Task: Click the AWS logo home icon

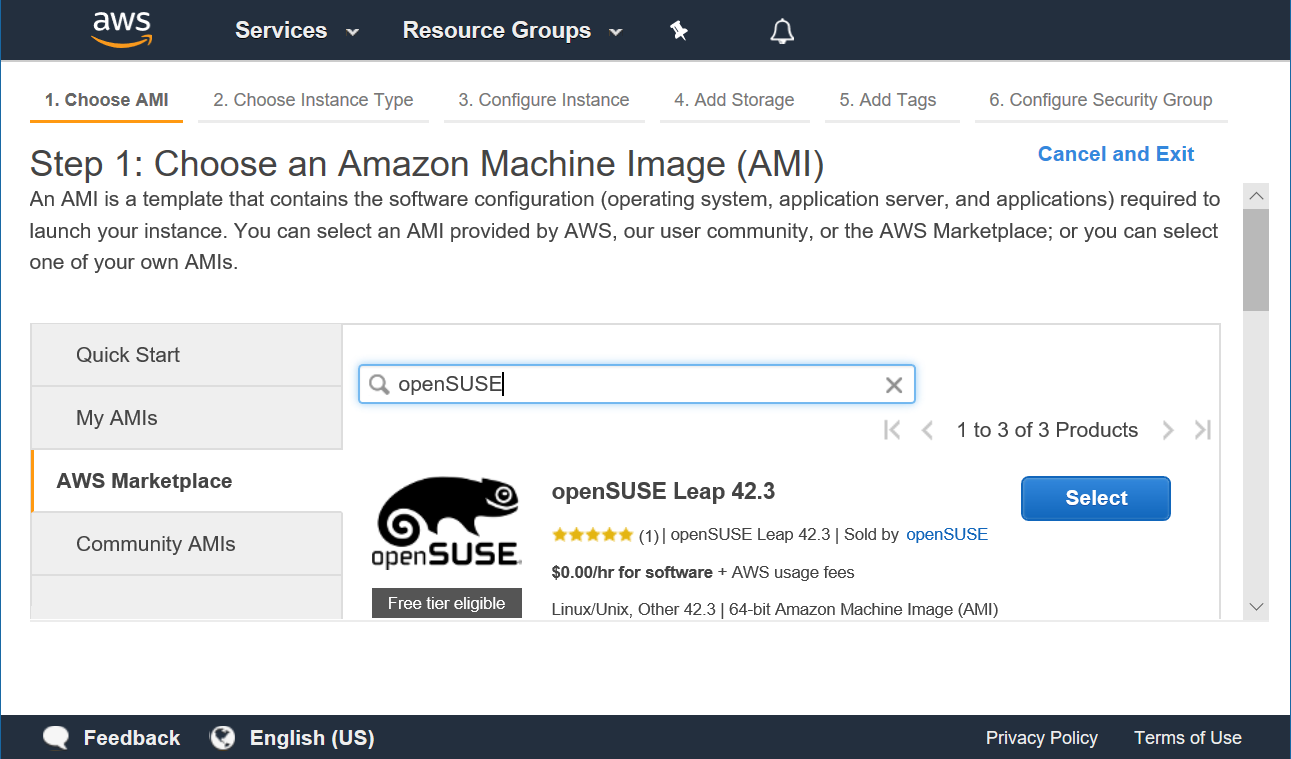Action: point(121,29)
